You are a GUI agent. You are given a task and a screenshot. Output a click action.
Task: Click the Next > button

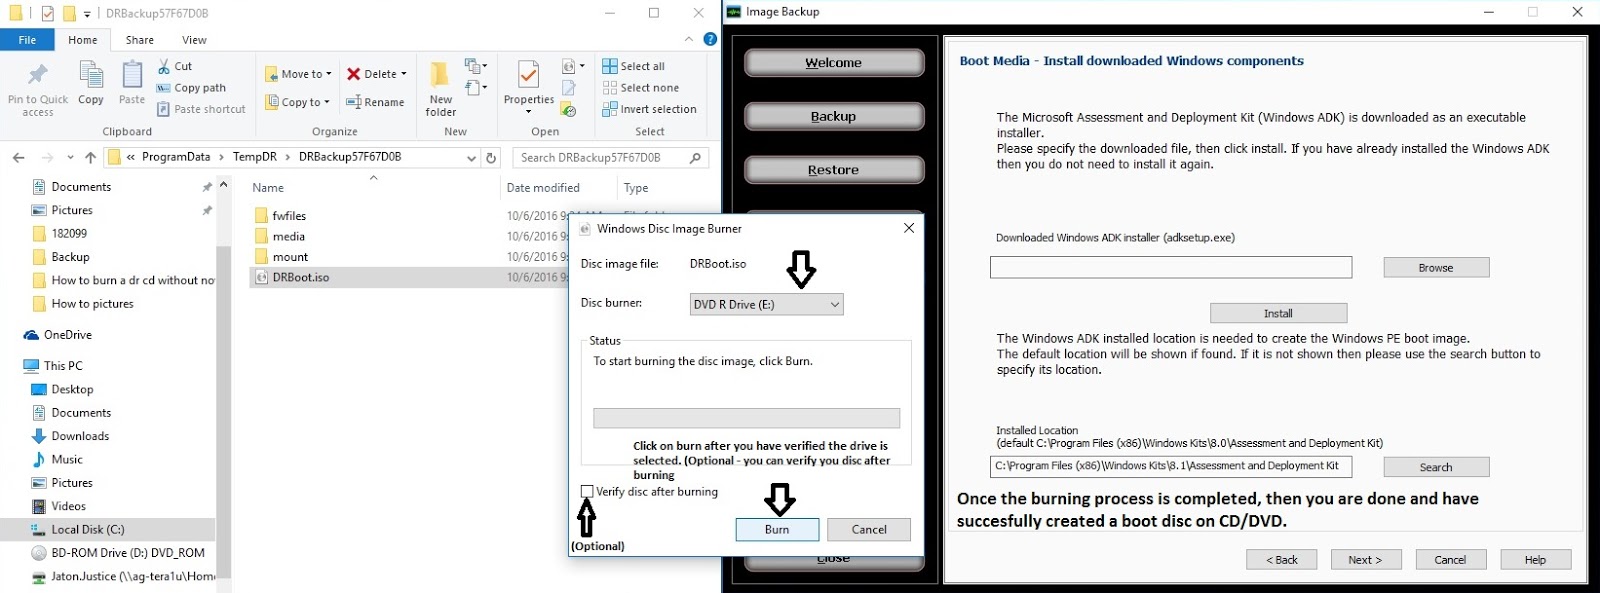tap(1365, 560)
